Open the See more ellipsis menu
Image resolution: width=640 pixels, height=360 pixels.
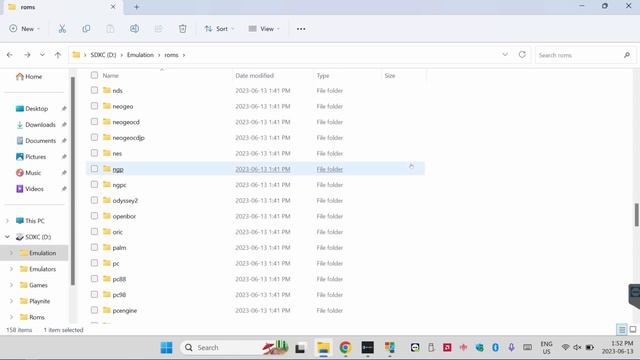[x=301, y=29]
